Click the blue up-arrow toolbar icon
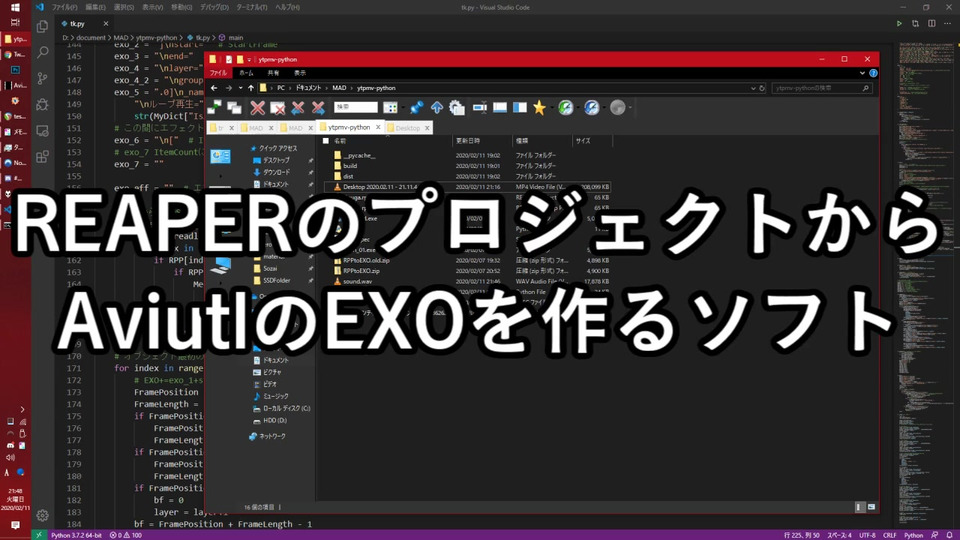The image size is (960, 540). pos(437,108)
